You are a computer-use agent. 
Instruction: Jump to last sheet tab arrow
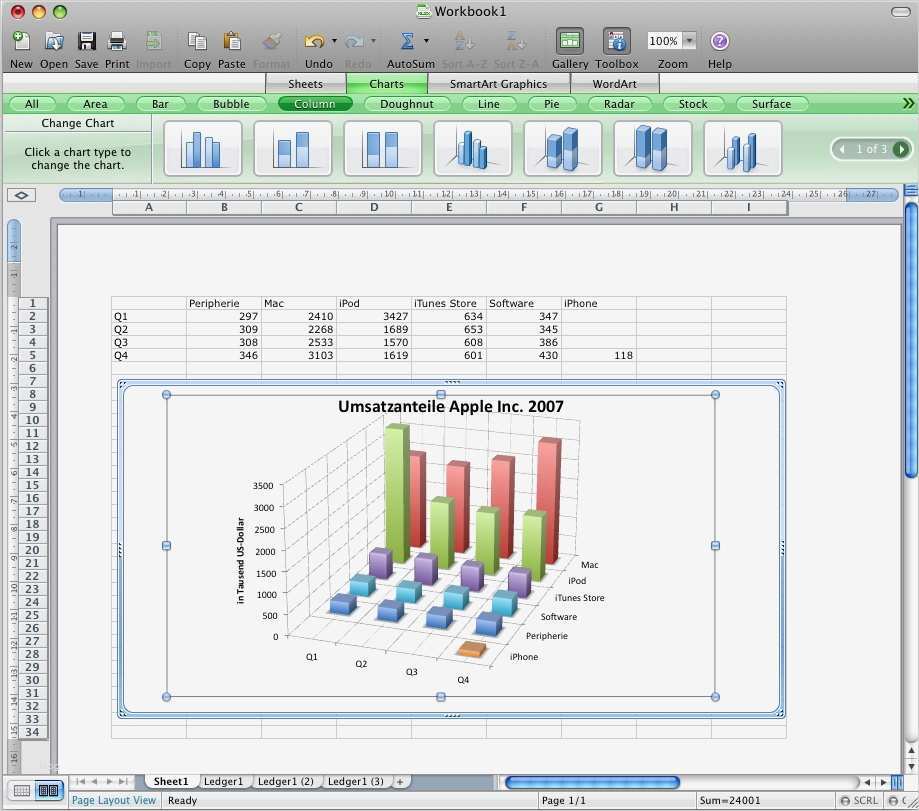point(122,782)
